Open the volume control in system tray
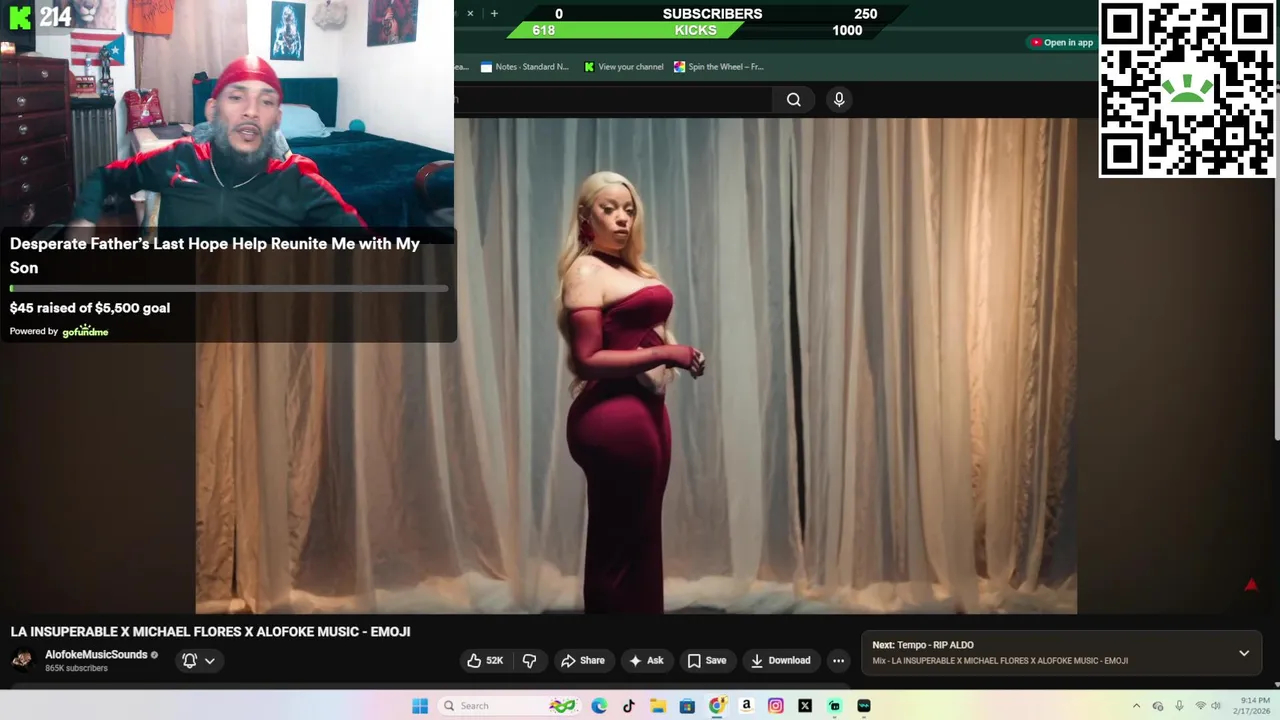1280x720 pixels. point(1216,706)
